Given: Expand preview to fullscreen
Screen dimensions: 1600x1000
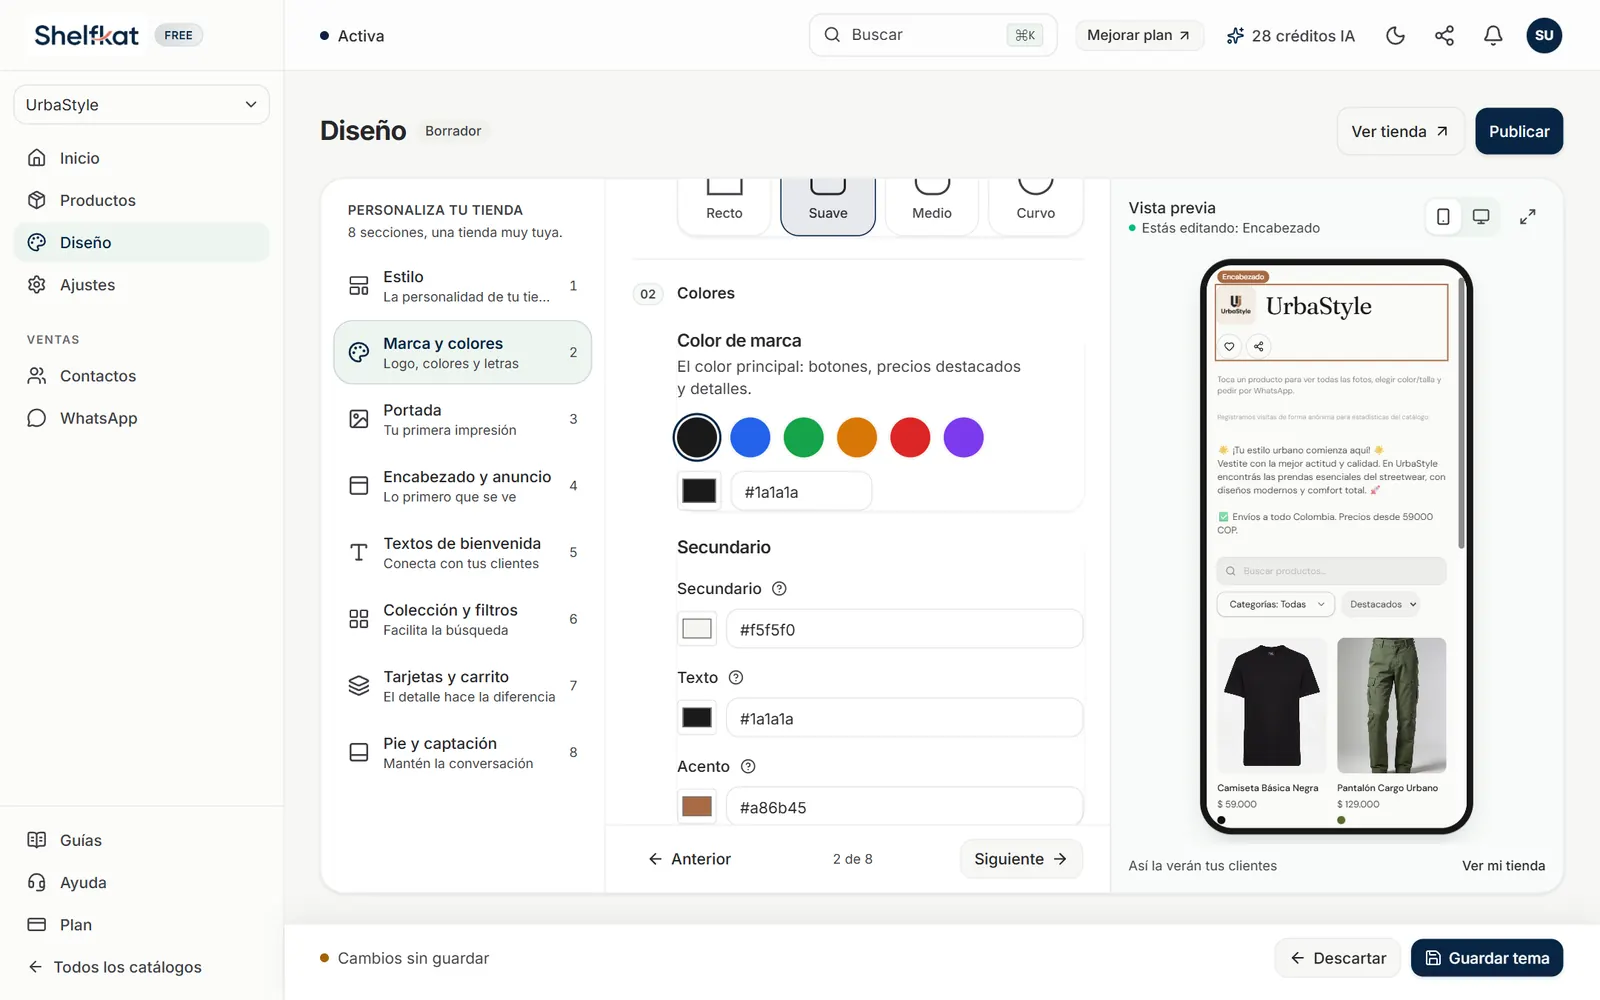Looking at the screenshot, I should 1527,217.
